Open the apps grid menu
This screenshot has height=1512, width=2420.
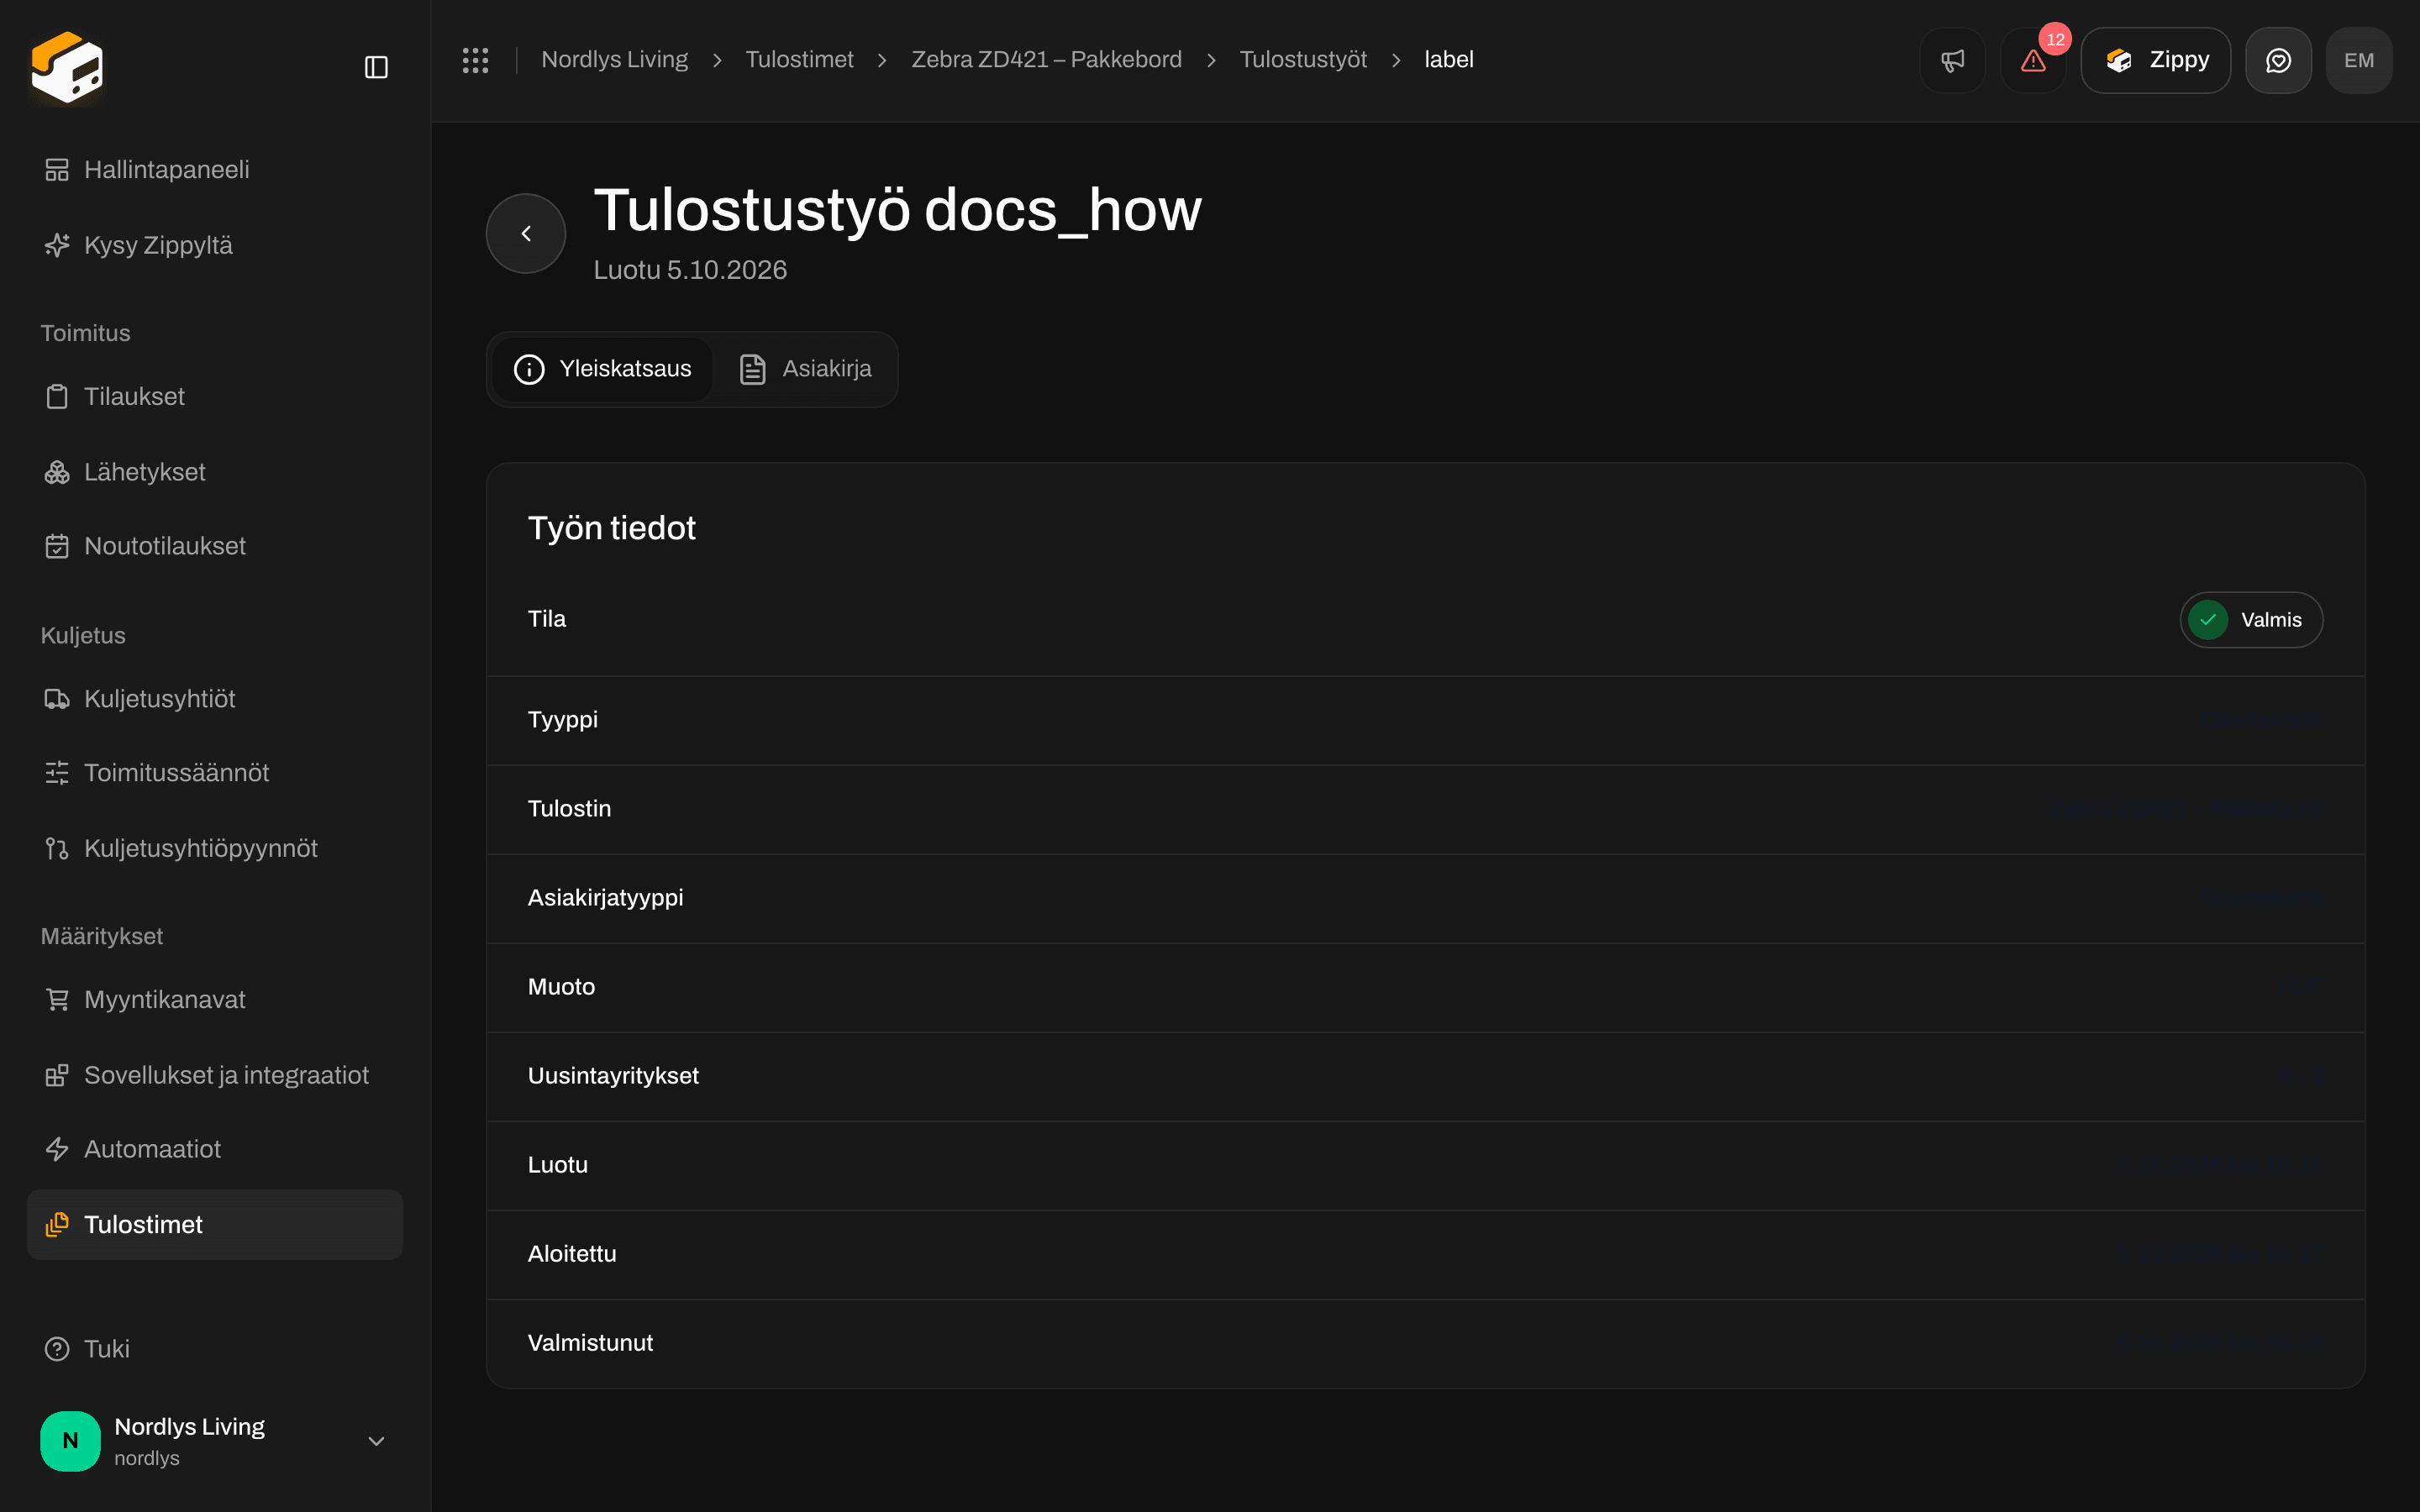click(475, 60)
